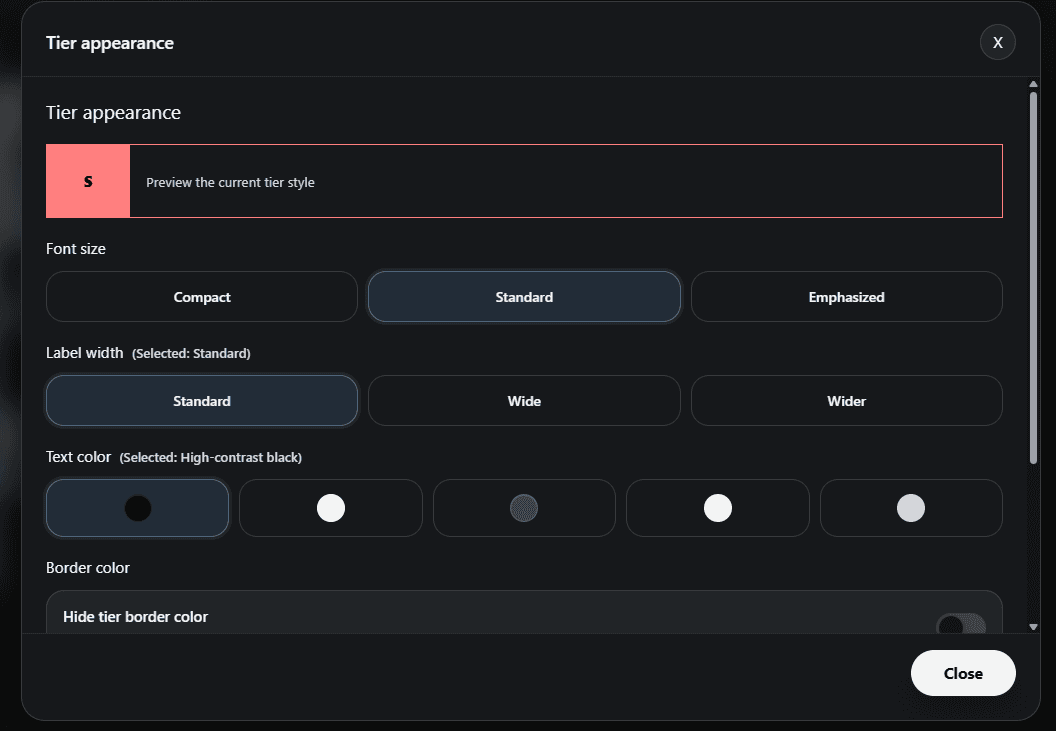
Task: Select the black text color swatch
Action: coord(138,508)
